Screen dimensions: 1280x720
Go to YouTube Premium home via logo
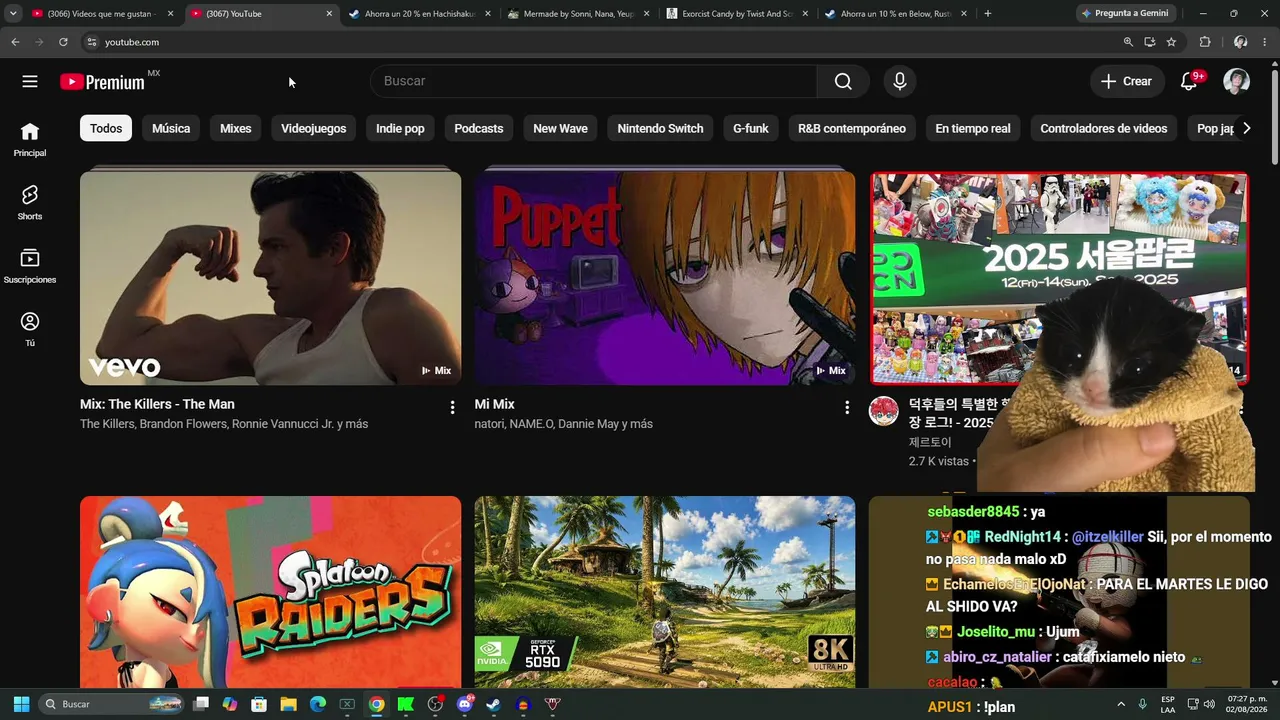click(102, 82)
